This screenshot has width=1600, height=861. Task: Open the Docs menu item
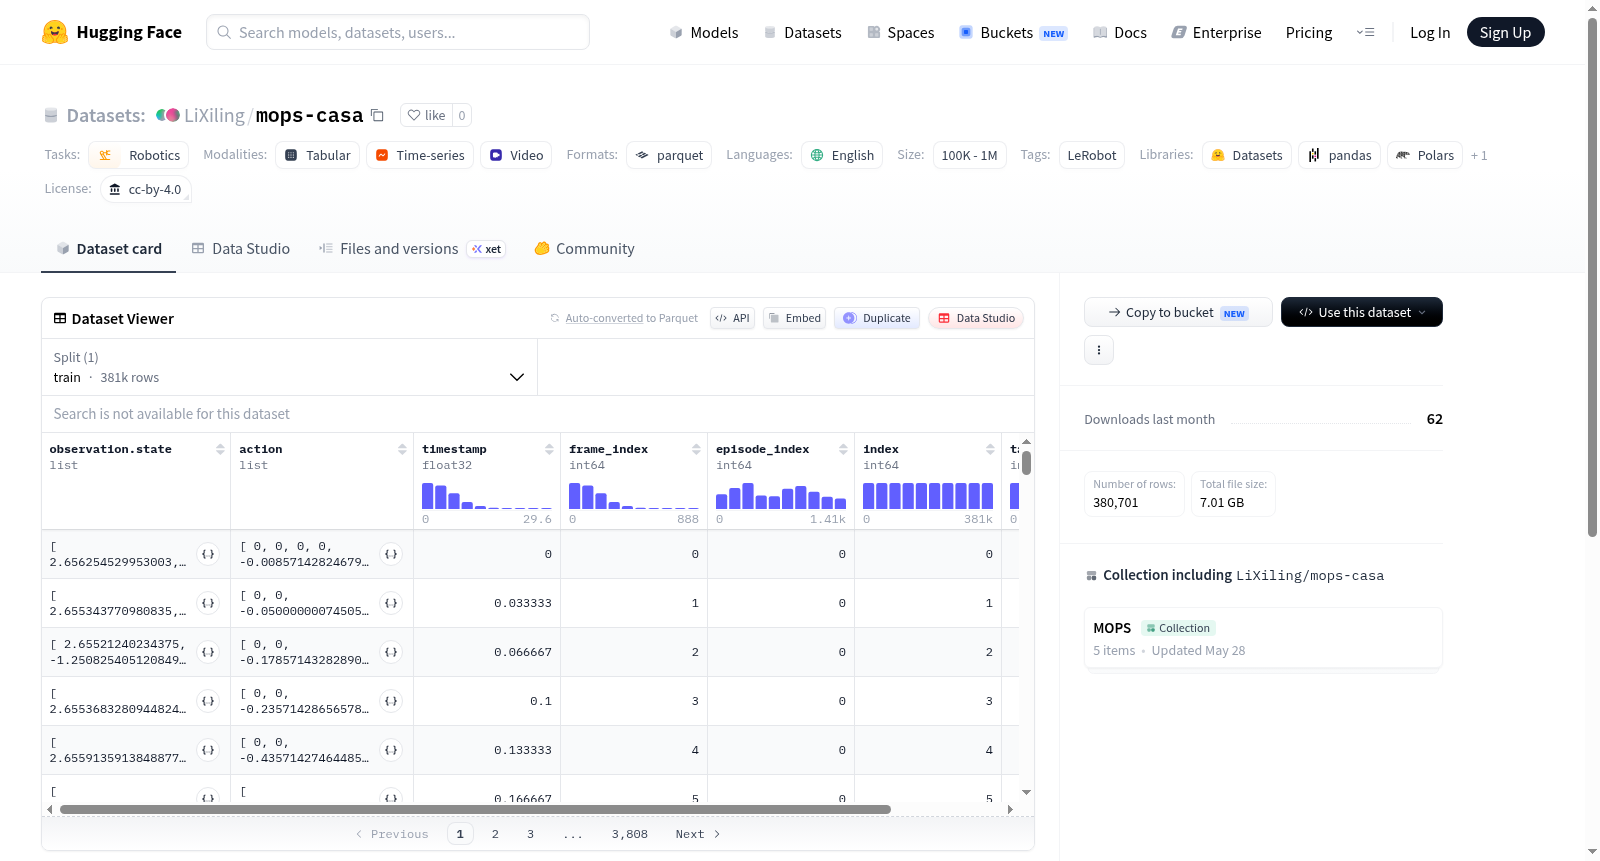coord(1120,32)
